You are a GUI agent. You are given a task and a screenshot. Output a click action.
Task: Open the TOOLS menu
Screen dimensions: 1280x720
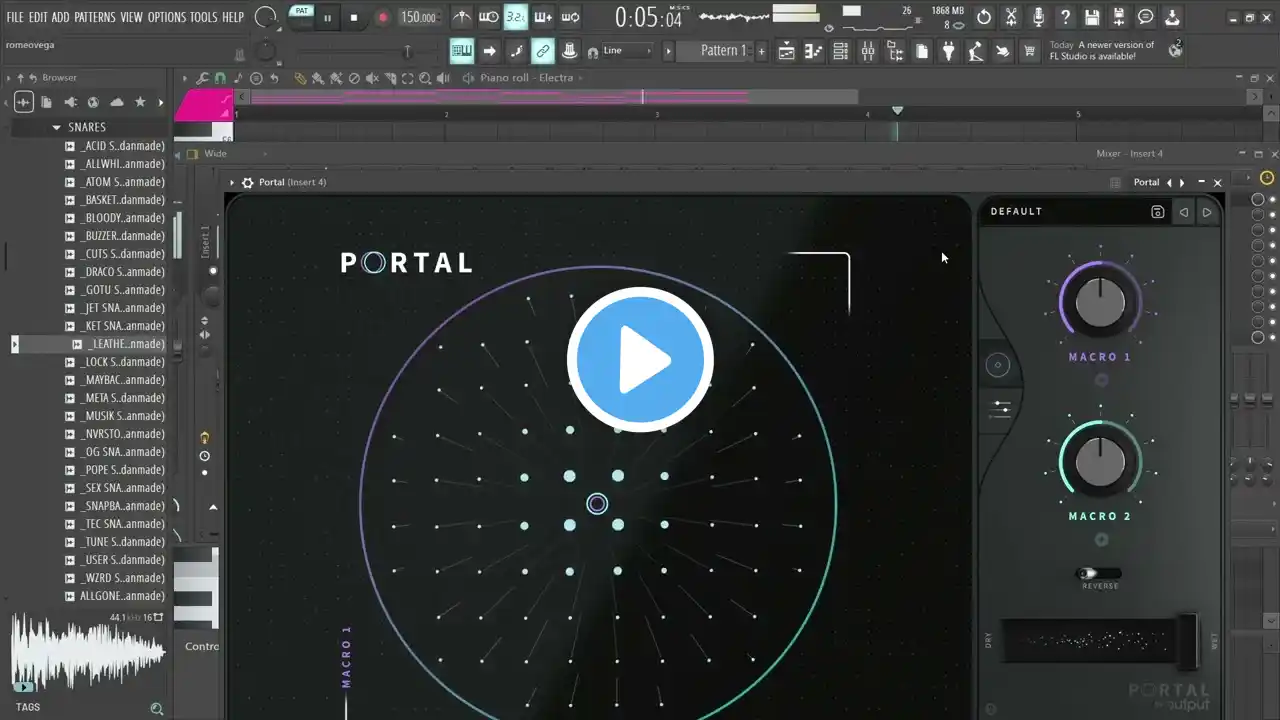(x=203, y=17)
